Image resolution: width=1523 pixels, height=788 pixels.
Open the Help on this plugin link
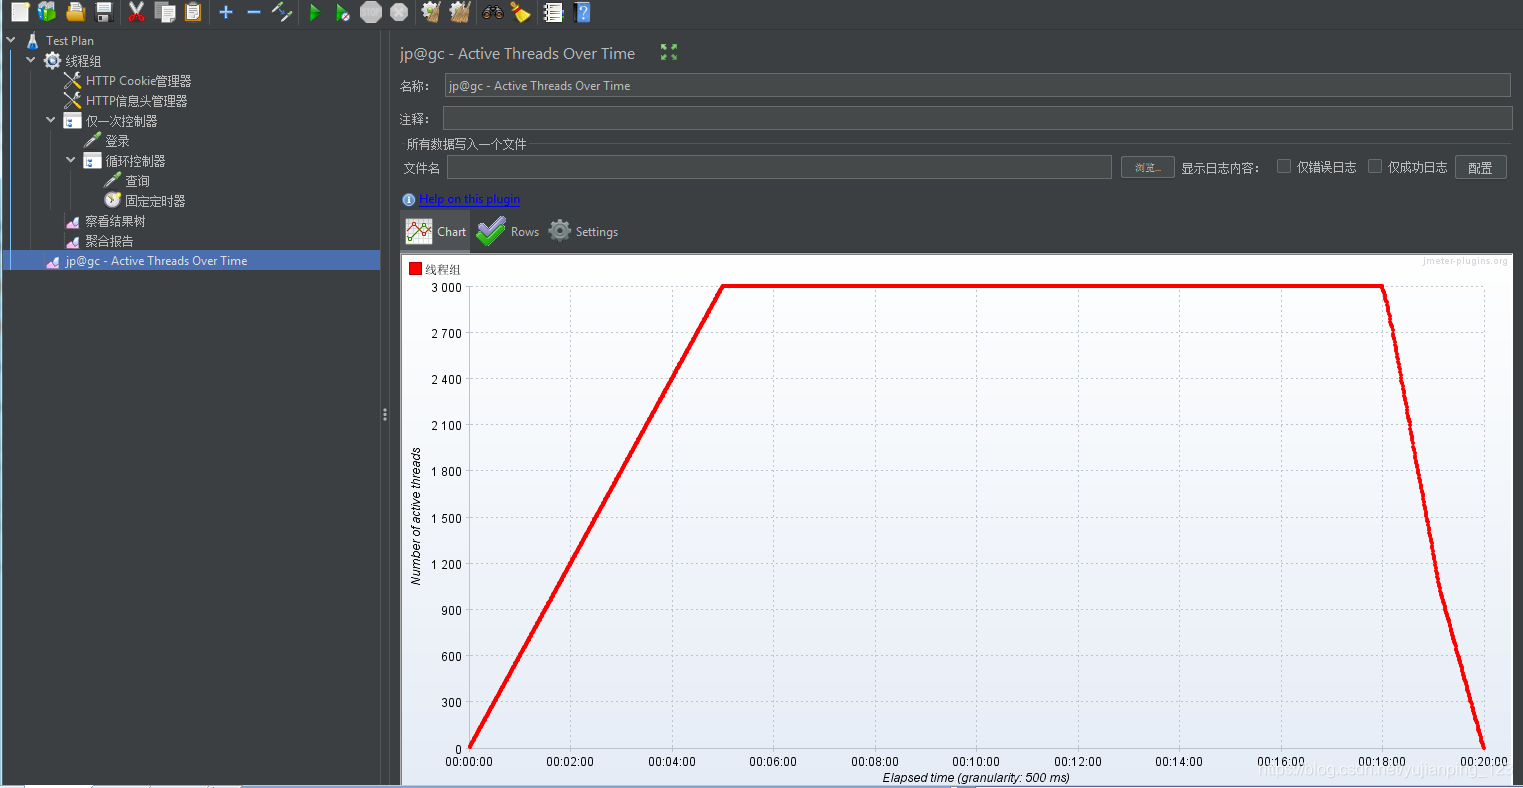(x=469, y=200)
